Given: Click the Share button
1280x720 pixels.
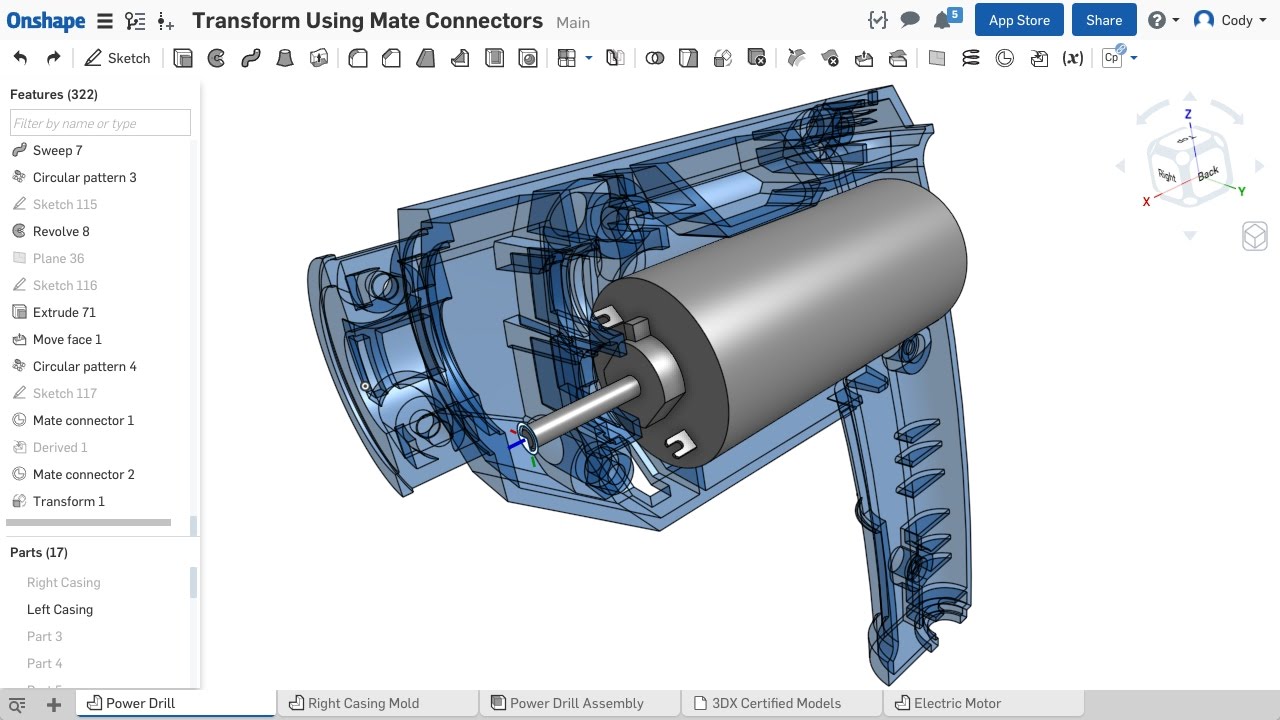Looking at the screenshot, I should coord(1104,19).
